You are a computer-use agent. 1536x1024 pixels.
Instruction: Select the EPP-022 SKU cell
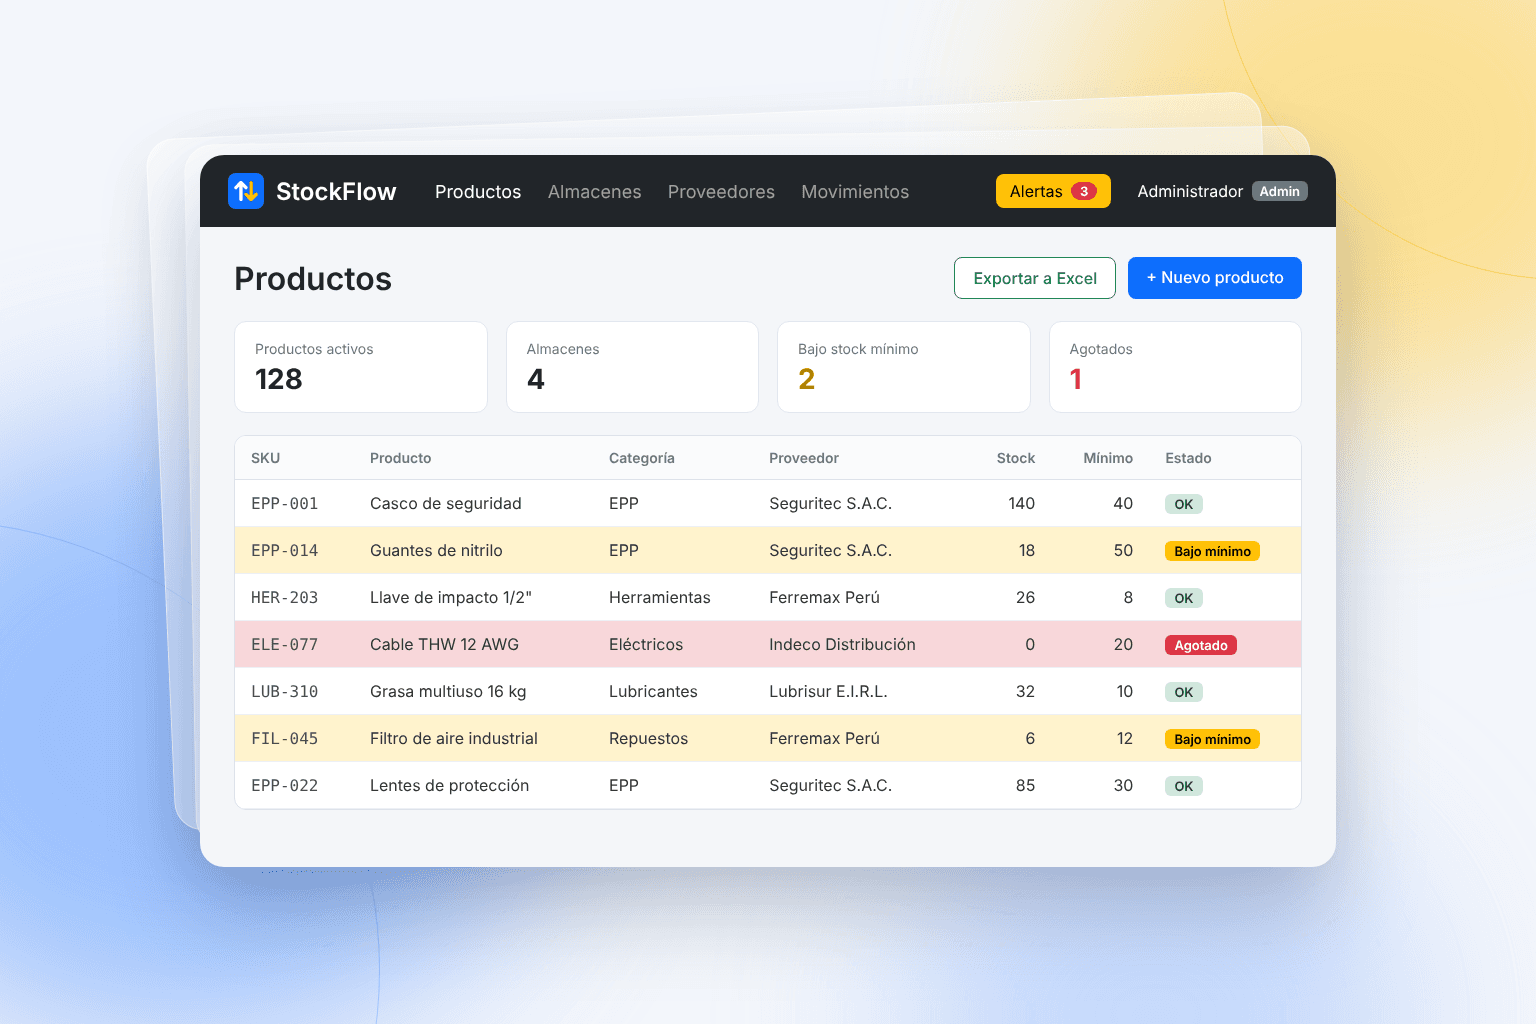pyautogui.click(x=285, y=786)
